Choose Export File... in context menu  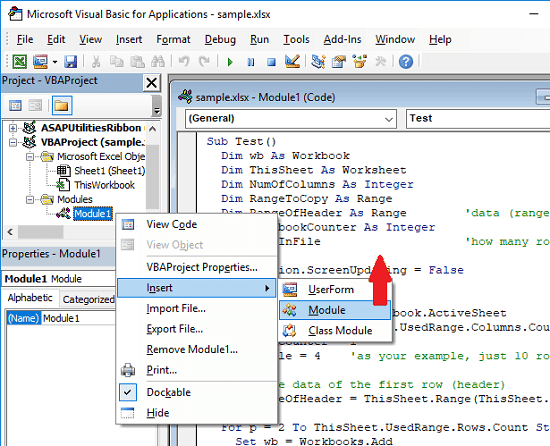tap(196, 329)
